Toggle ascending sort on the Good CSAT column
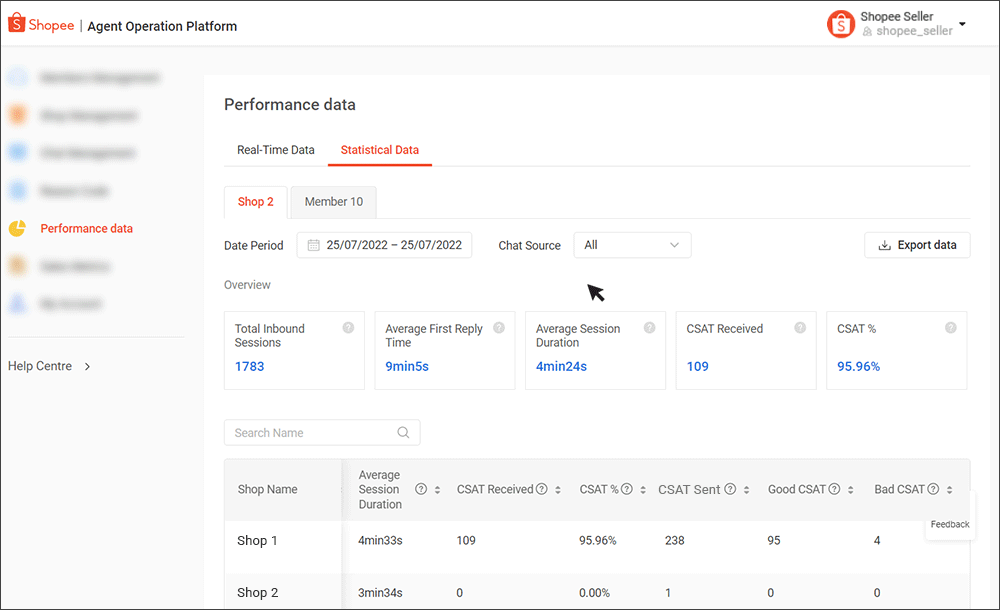The height and width of the screenshot is (610, 1000). 850,489
